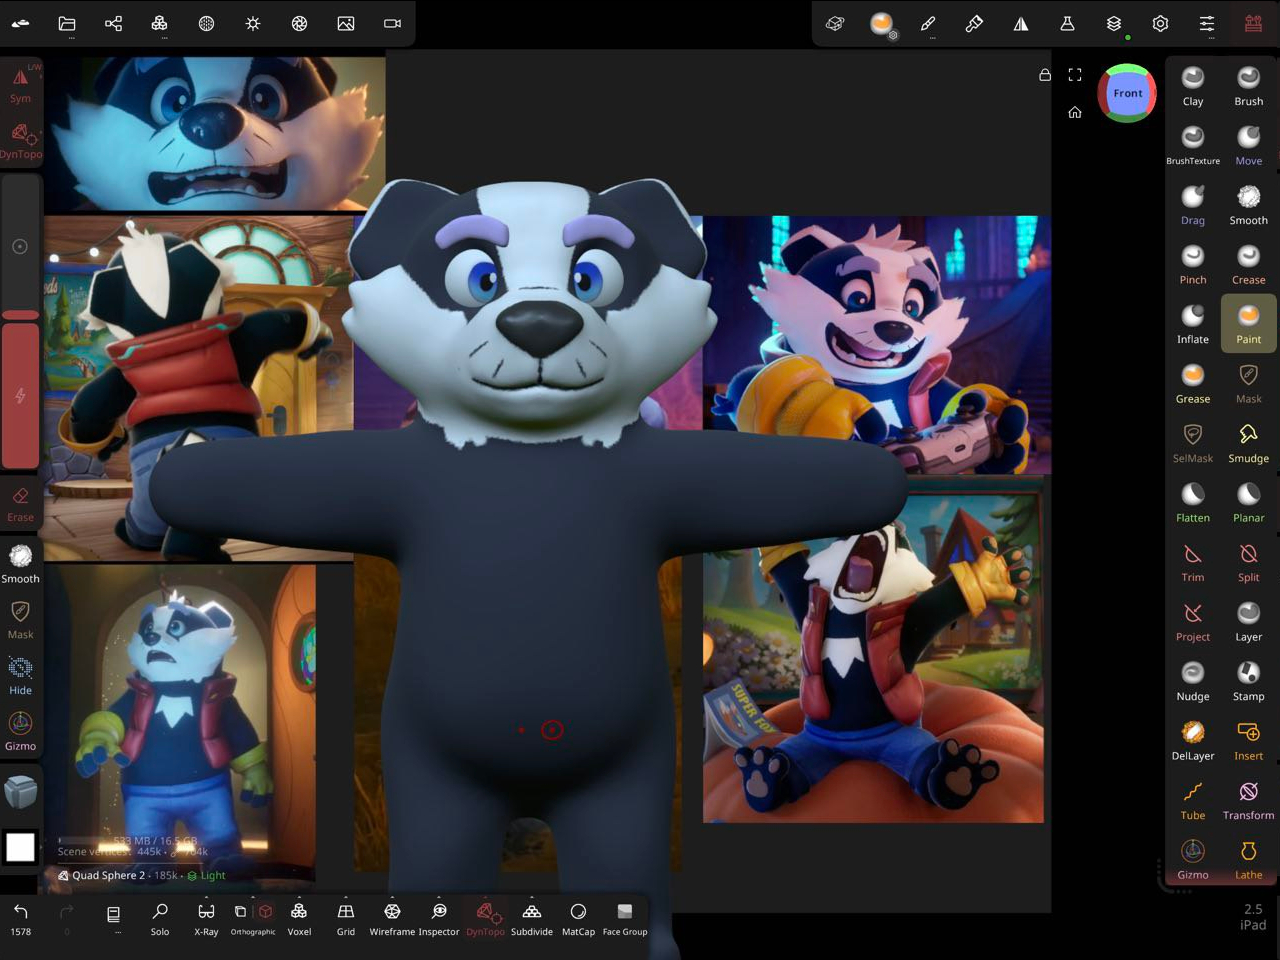1280x960 pixels.
Task: Open the Layers panel in top toolbar
Action: [1113, 24]
